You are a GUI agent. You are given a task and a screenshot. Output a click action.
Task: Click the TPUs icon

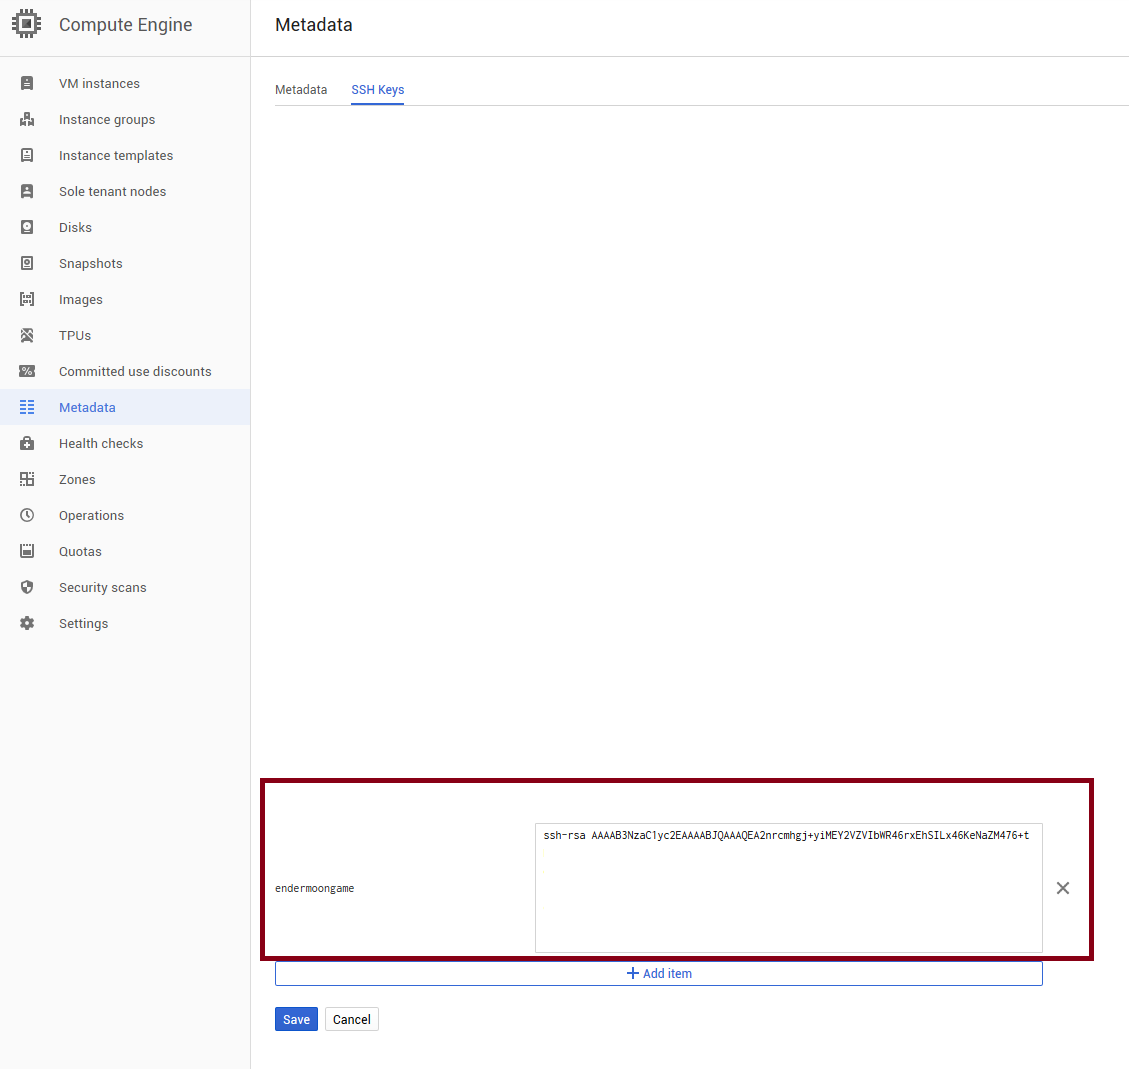[x=27, y=335]
